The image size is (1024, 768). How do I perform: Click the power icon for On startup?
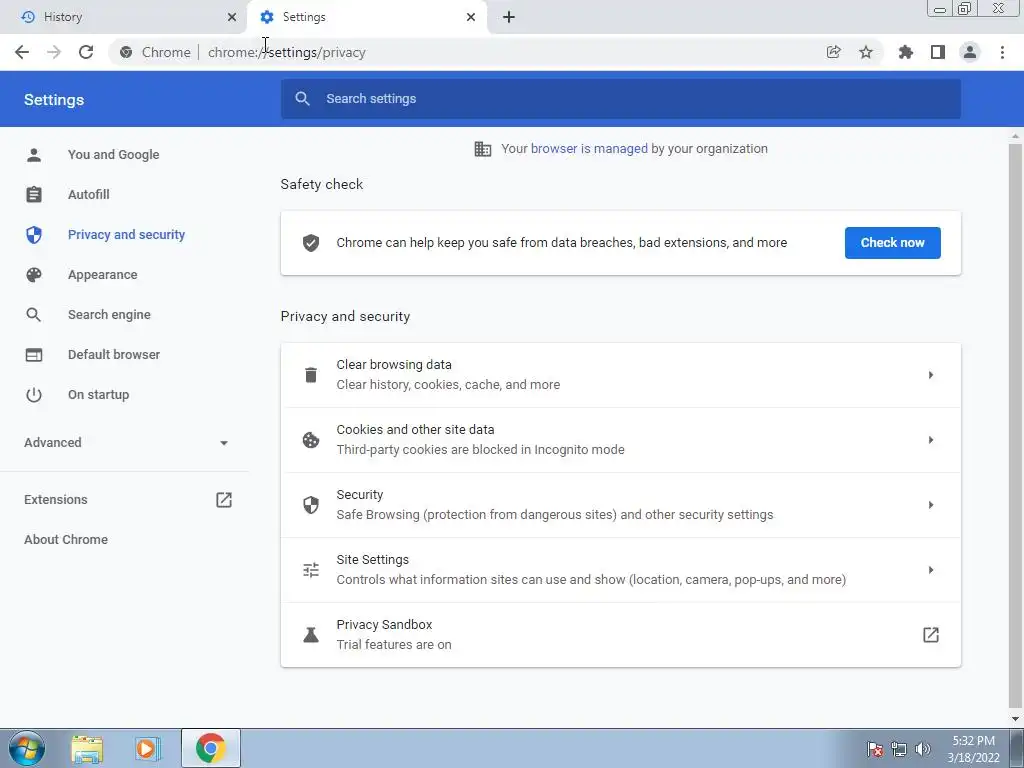point(34,394)
